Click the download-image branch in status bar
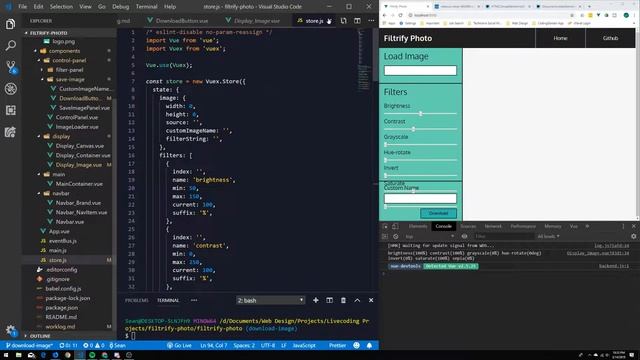The width and height of the screenshot is (640, 360). (29, 345)
